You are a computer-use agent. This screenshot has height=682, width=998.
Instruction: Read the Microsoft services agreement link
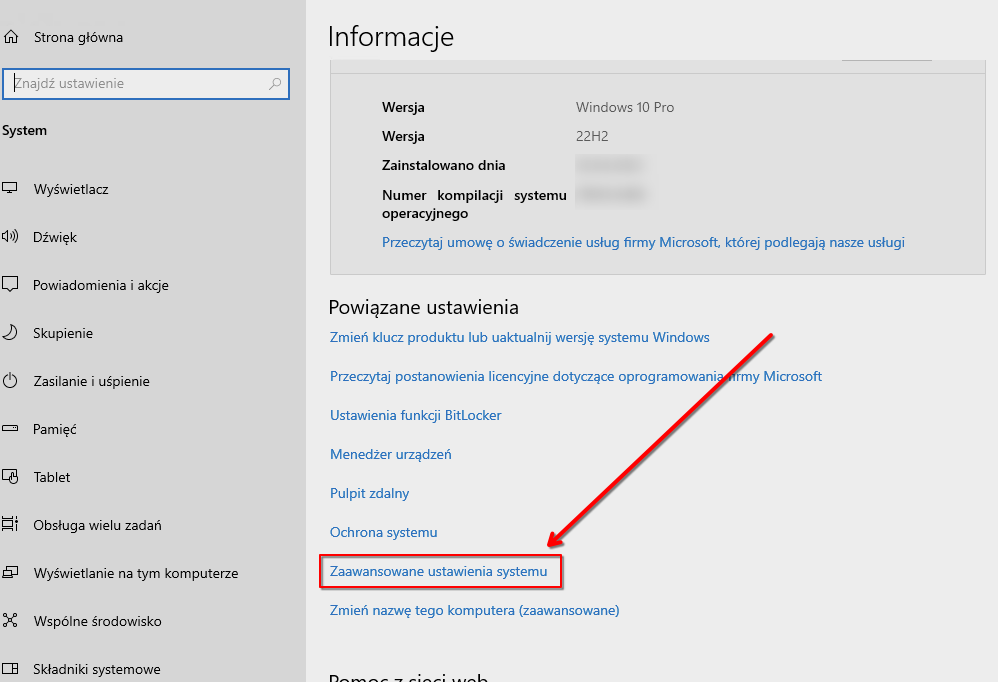click(643, 242)
